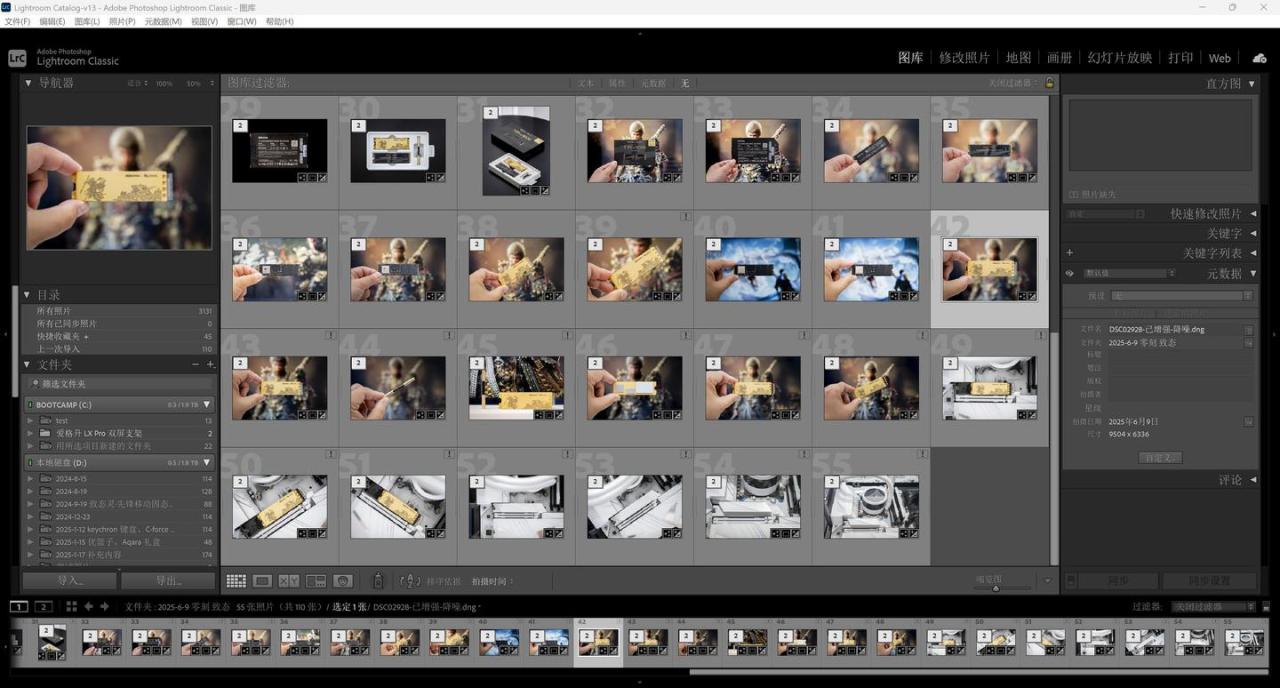Switch to the 修改照片 module
The image size is (1280, 688).
[964, 58]
